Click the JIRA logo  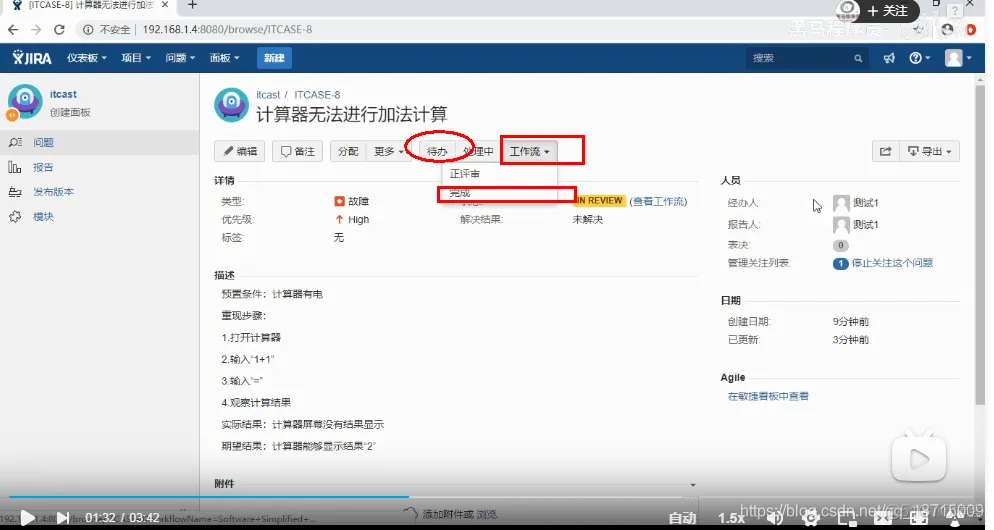click(x=32, y=58)
